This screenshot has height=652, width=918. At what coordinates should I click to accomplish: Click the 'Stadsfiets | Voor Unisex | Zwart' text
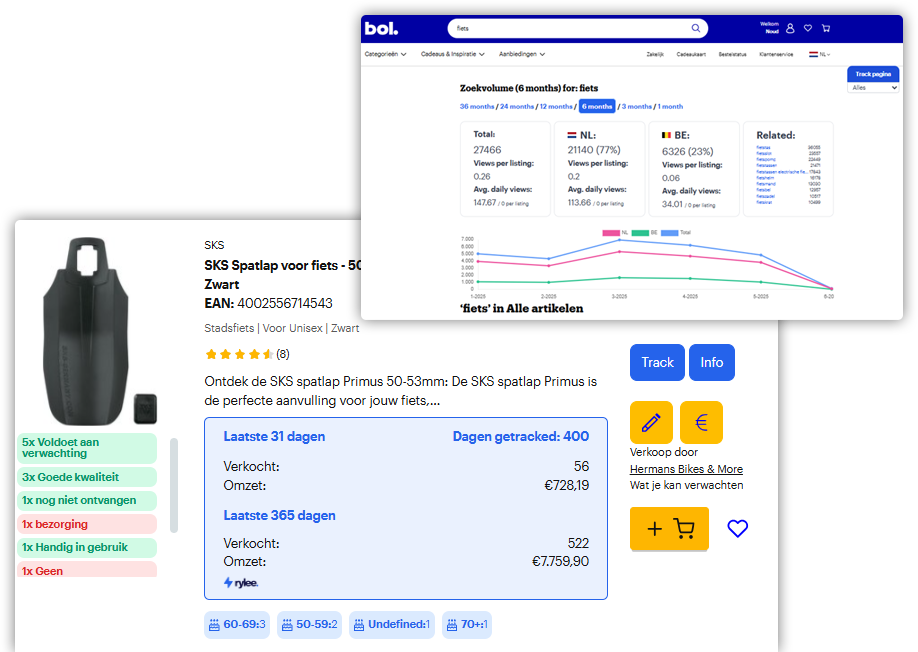coord(282,328)
